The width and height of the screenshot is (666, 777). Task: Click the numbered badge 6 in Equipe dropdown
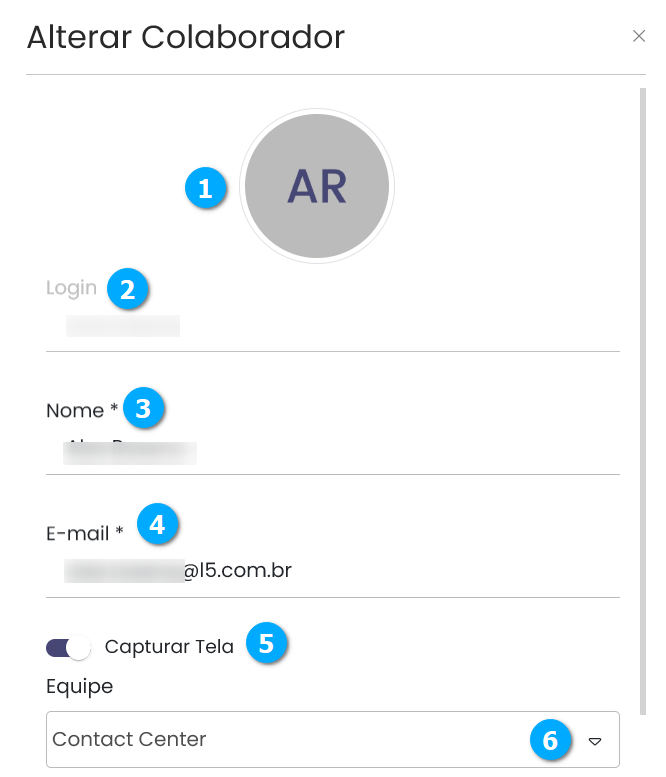(x=550, y=740)
